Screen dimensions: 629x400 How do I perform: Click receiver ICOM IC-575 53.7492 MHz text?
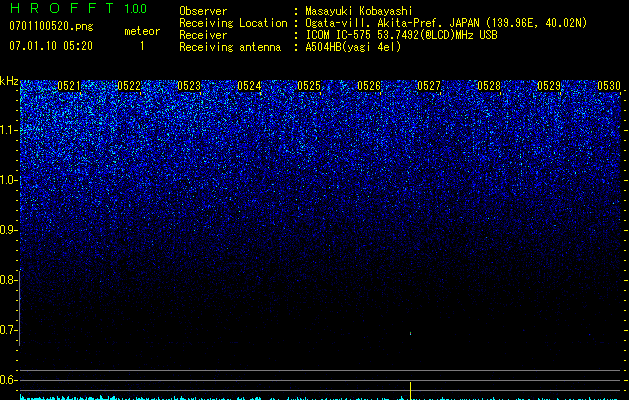401,35
